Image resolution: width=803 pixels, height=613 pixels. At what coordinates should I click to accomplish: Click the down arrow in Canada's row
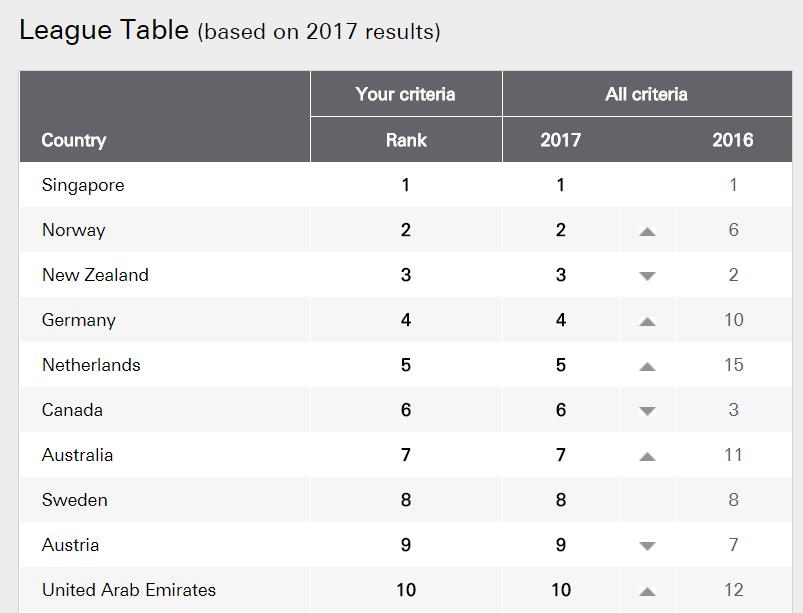647,411
